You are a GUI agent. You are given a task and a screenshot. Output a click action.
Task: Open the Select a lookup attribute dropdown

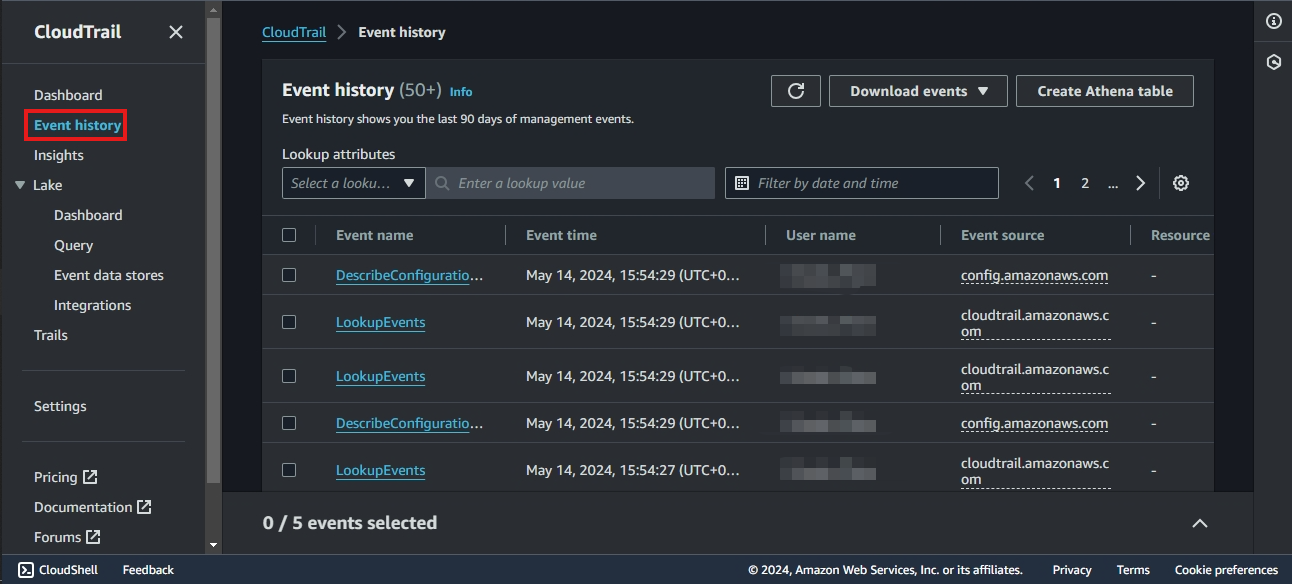354,183
